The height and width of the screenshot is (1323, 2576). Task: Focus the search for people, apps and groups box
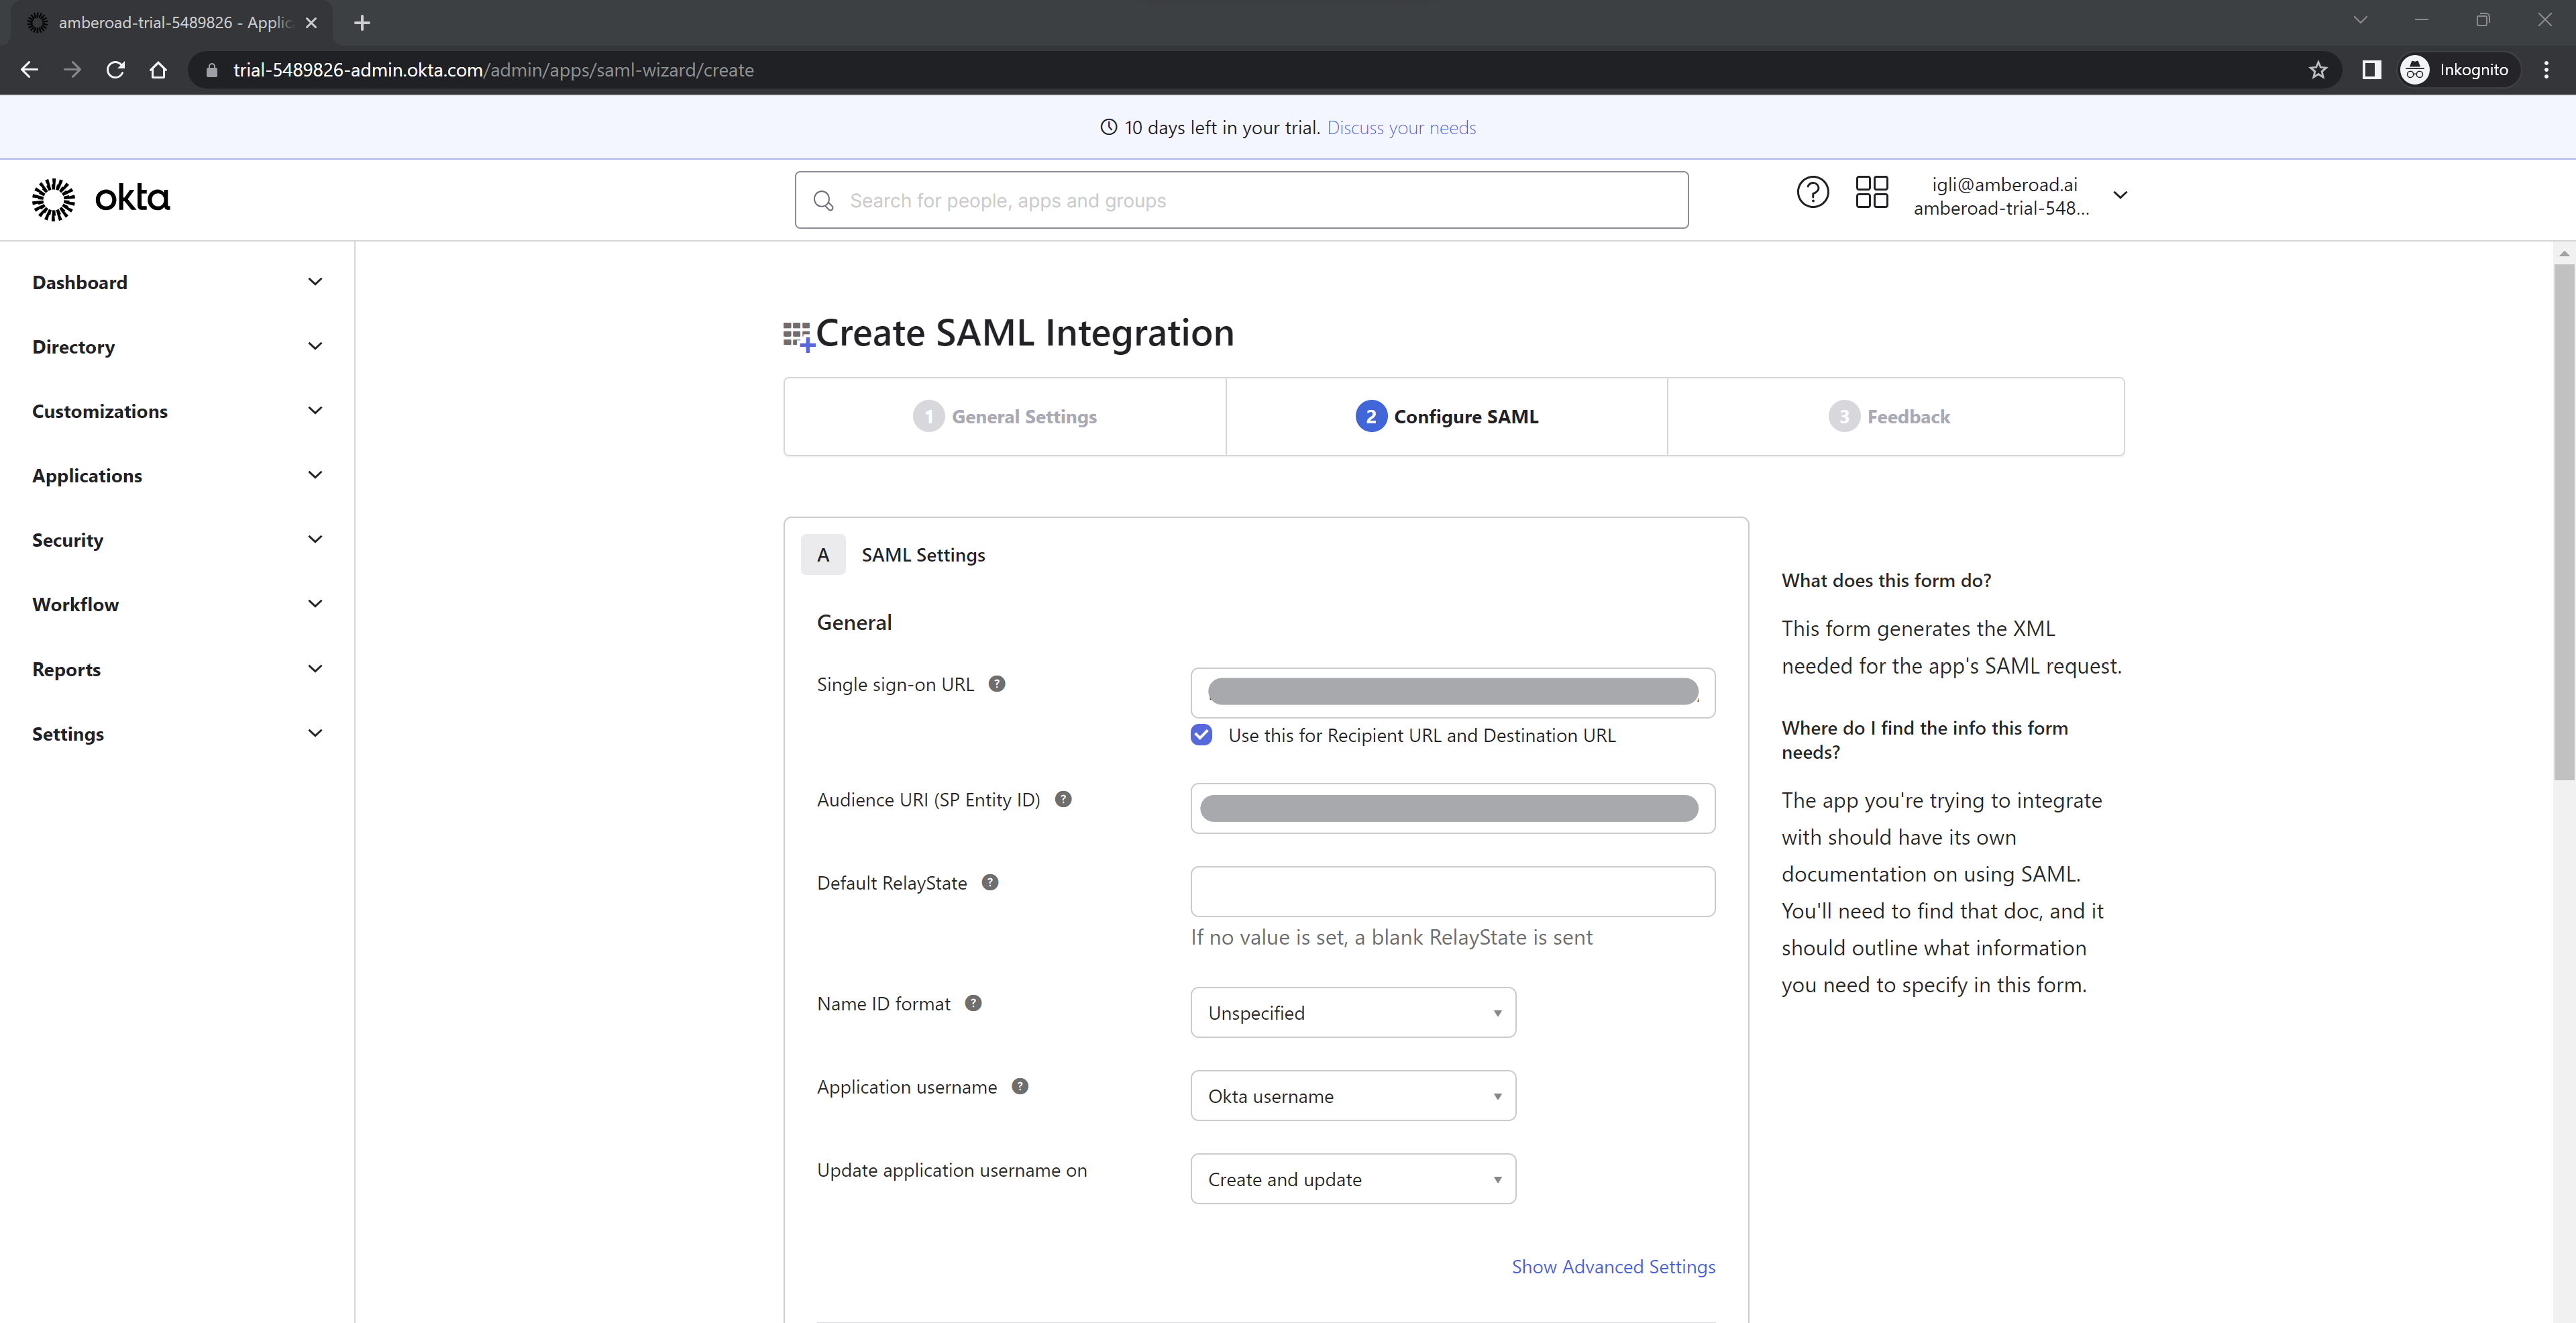[1241, 200]
